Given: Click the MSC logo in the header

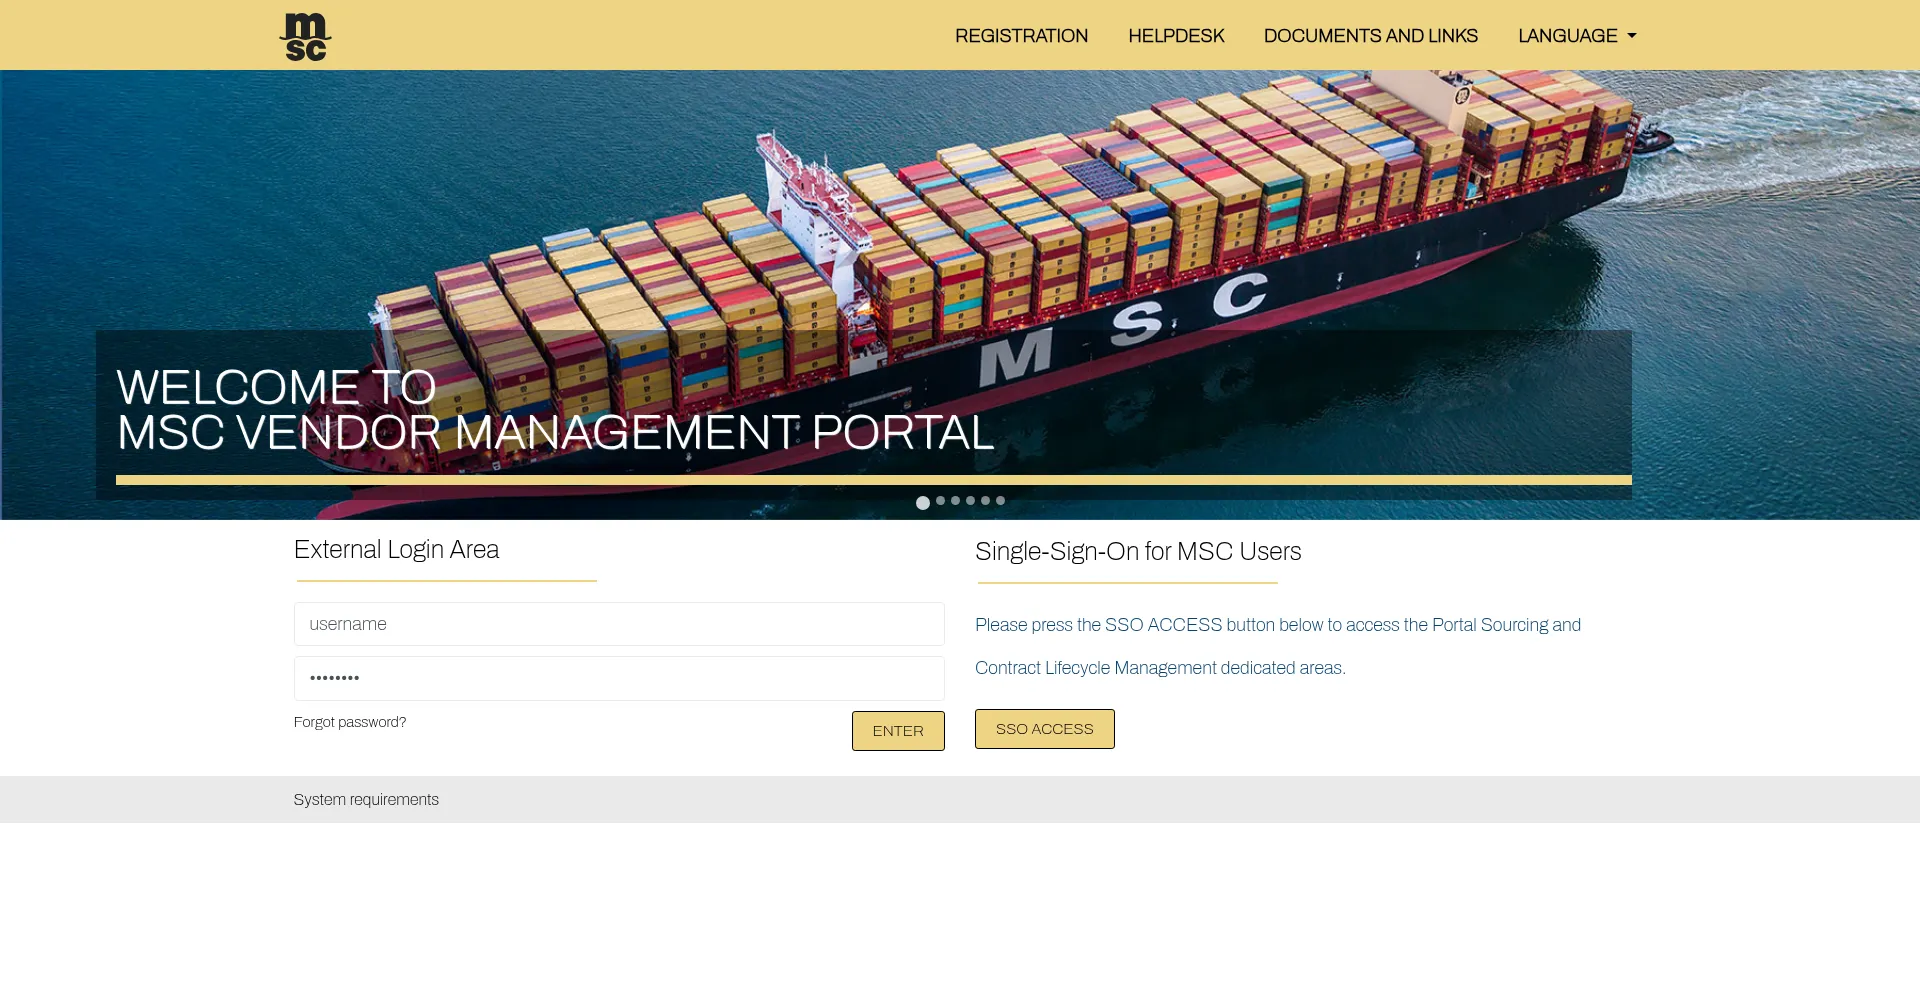Looking at the screenshot, I should [x=305, y=36].
